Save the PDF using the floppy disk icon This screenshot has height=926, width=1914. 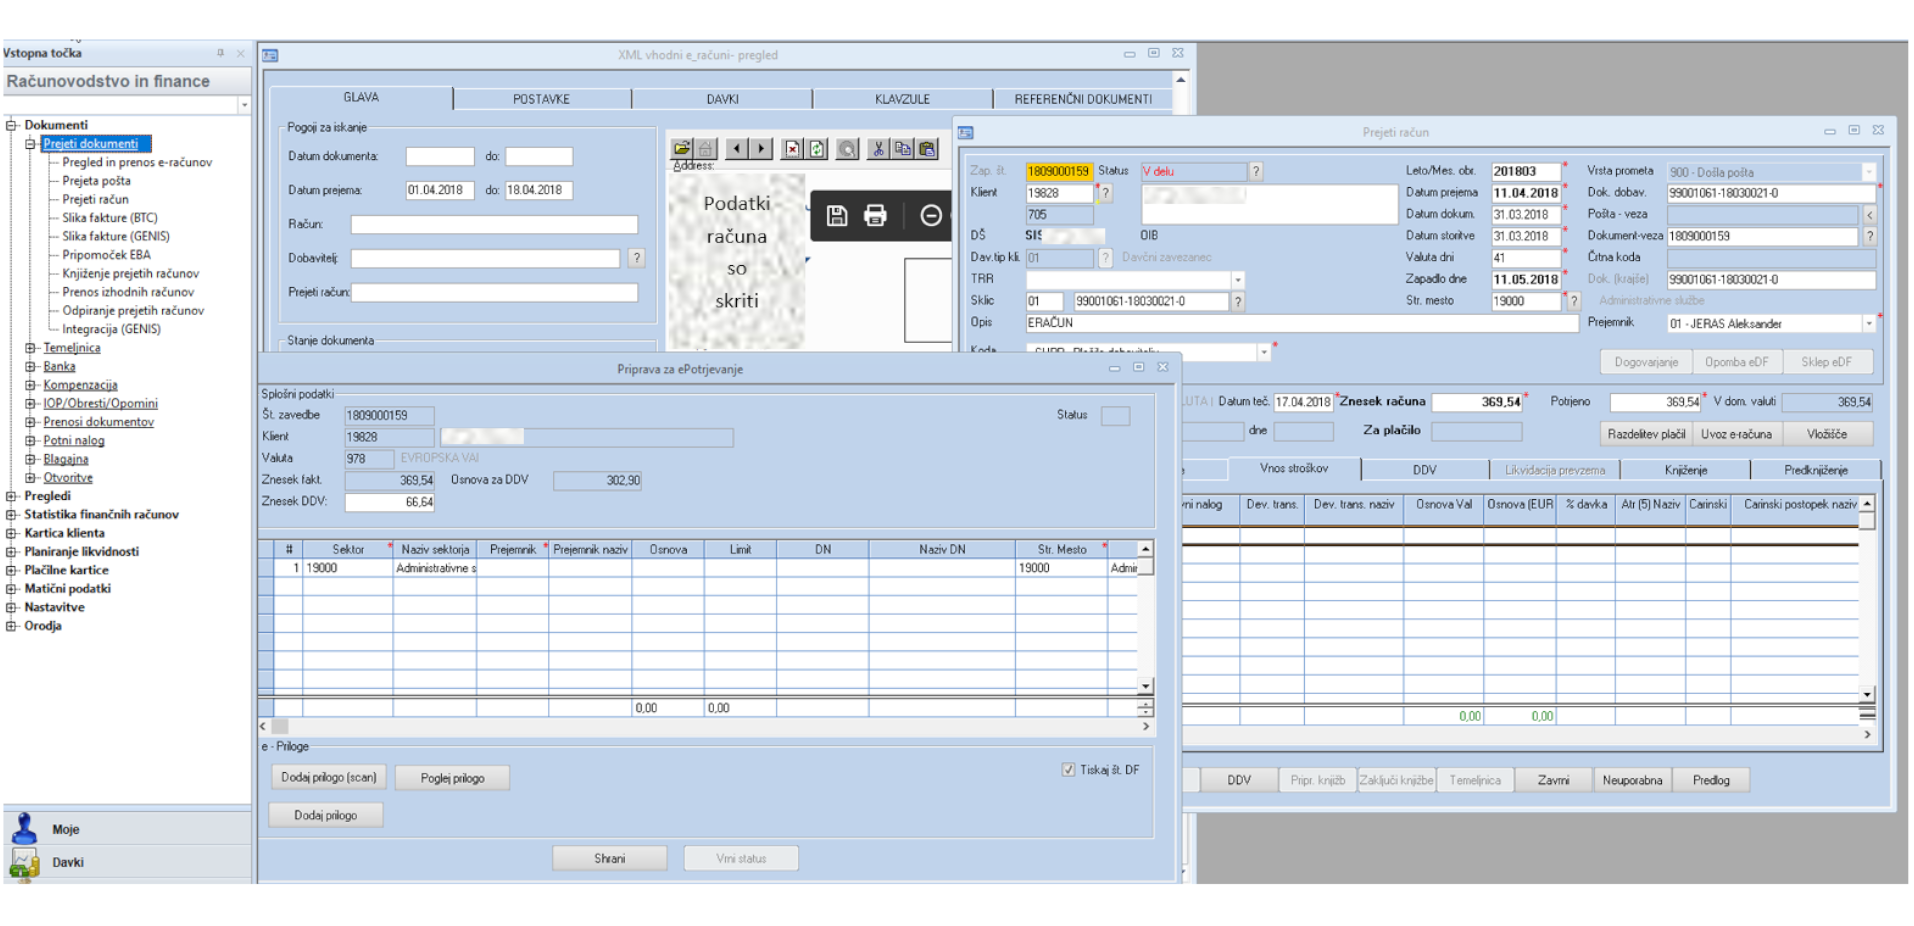pos(837,216)
